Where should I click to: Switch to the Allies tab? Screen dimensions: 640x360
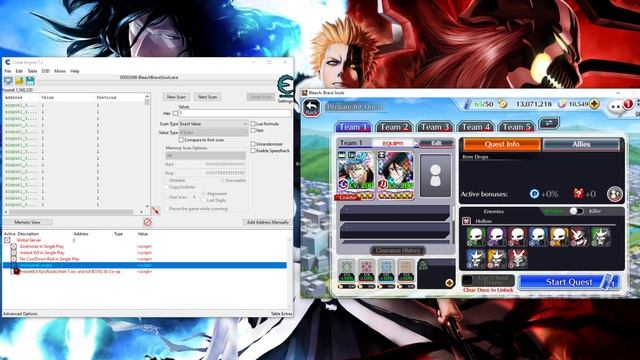click(x=581, y=144)
